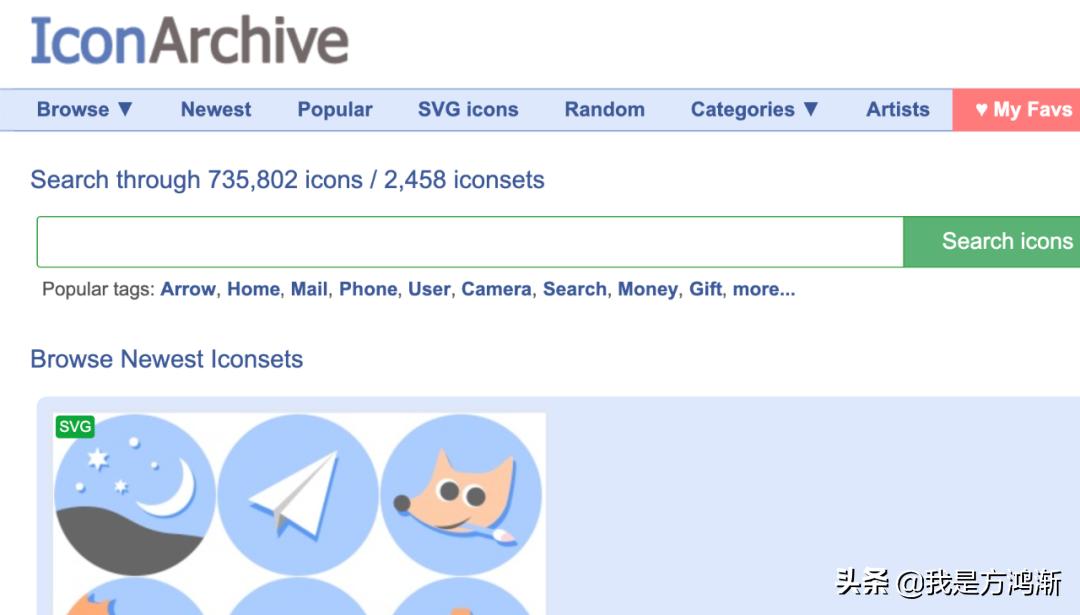Focus the icon search input field
Viewport: 1080px width, 615px height.
[x=470, y=242]
